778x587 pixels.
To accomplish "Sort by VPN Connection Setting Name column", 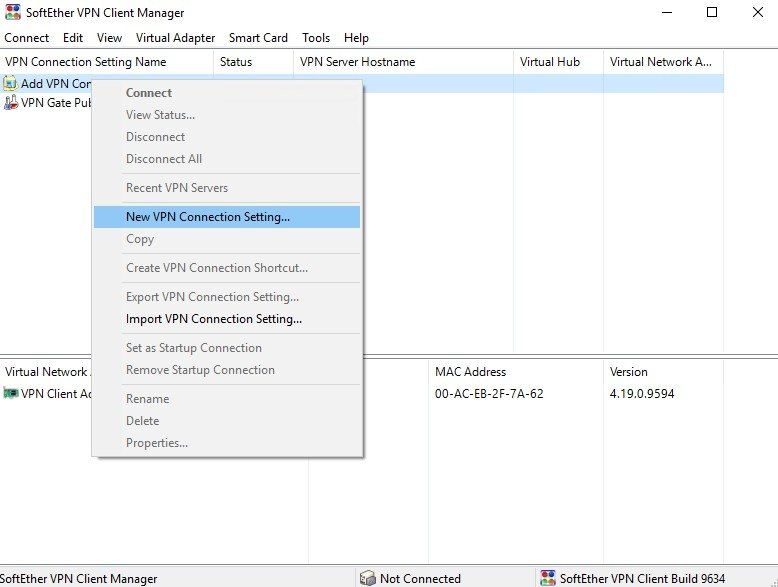I will point(107,62).
